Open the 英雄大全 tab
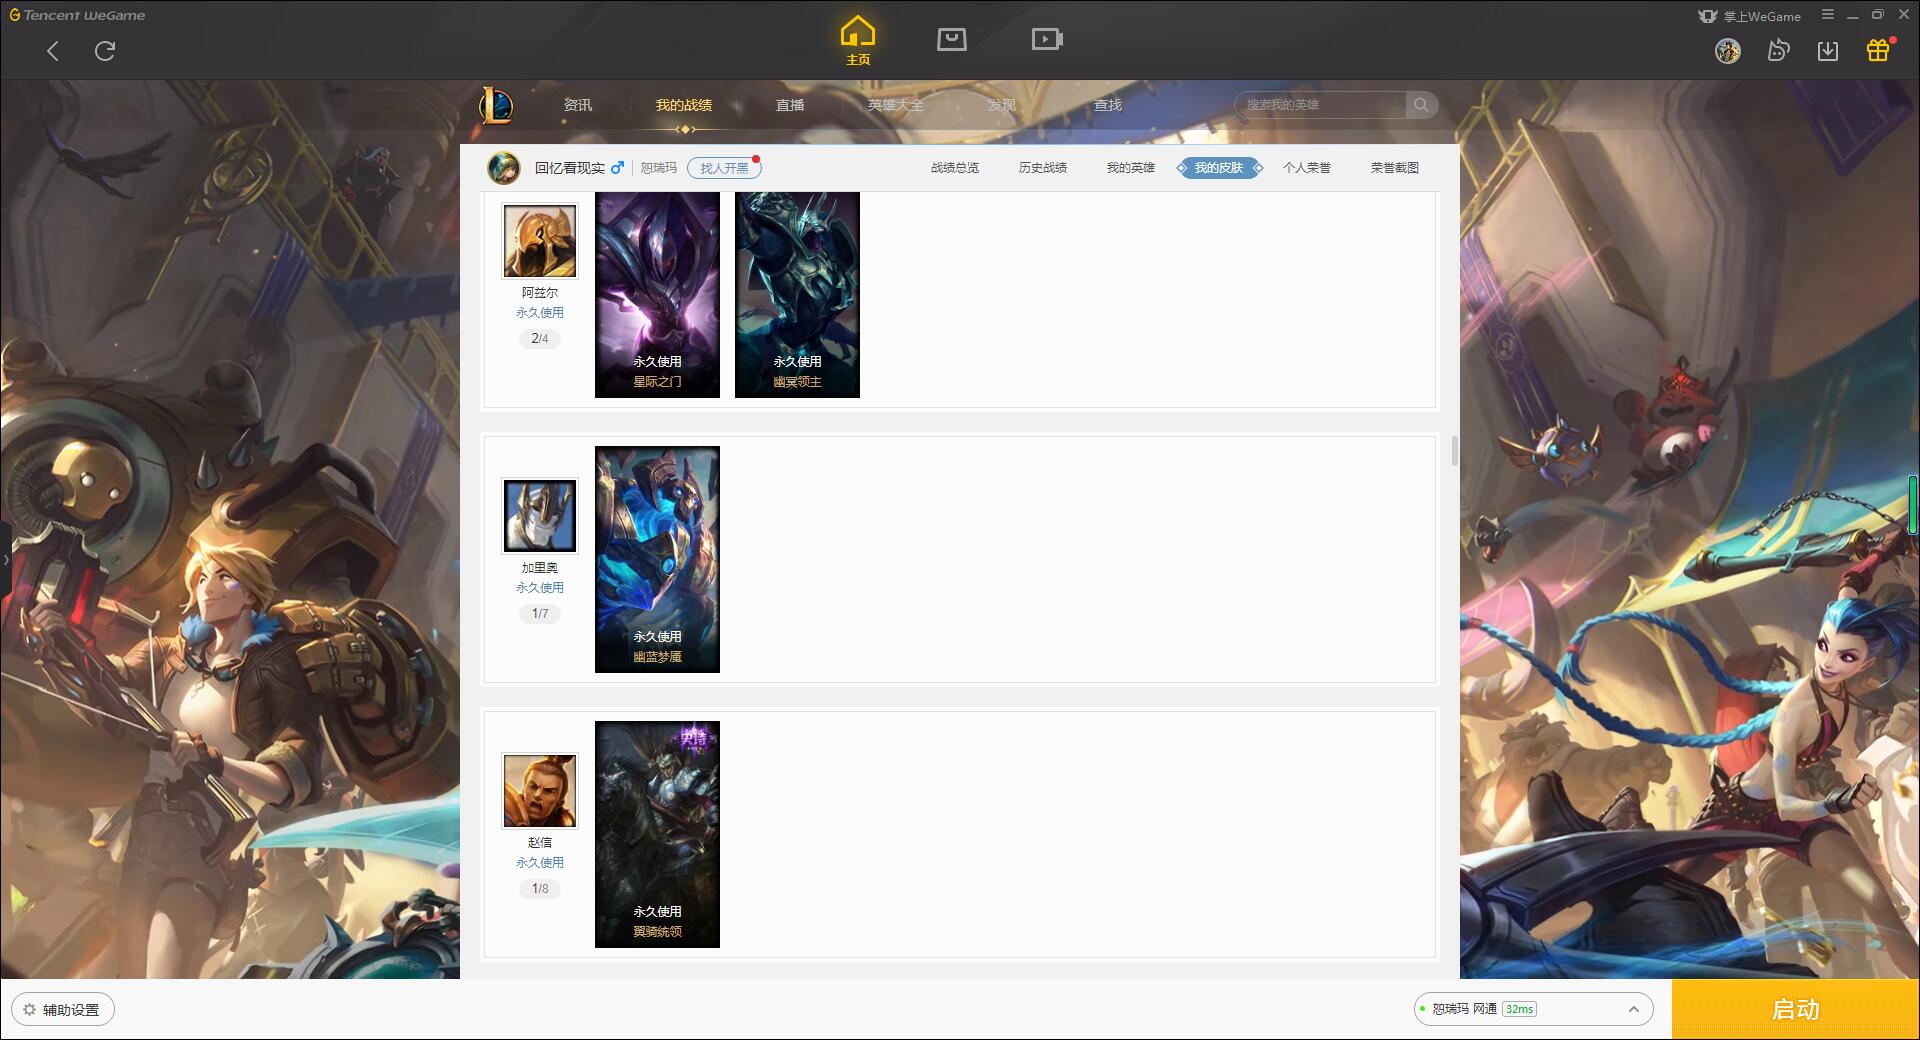1920x1040 pixels. point(896,105)
